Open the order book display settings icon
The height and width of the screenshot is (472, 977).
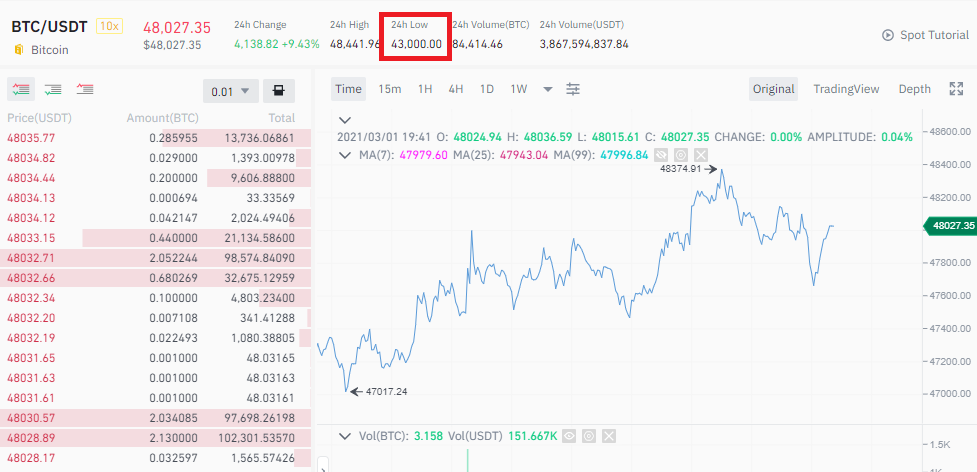(x=279, y=91)
